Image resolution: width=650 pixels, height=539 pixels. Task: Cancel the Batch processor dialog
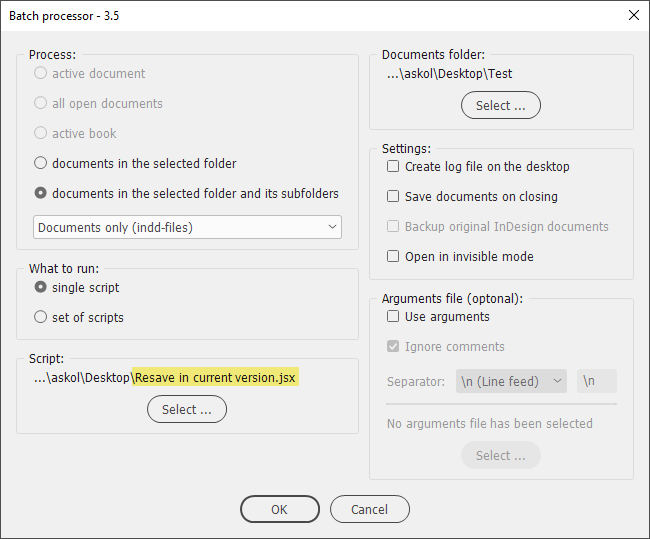coord(370,509)
